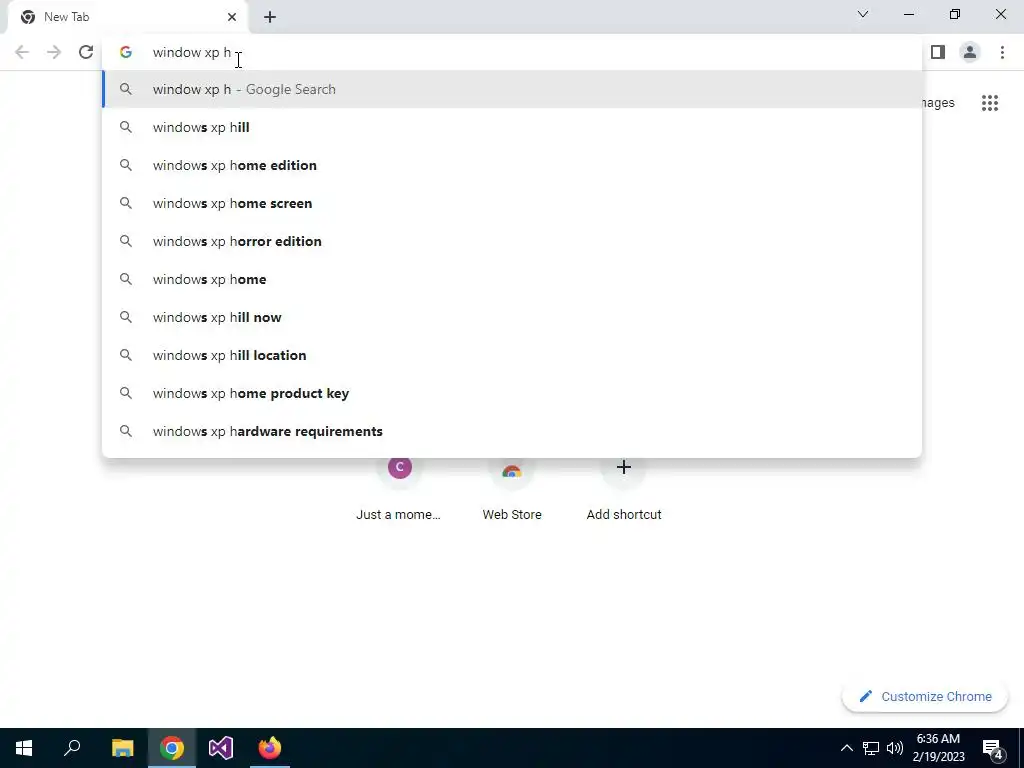
Task: Open a new tab with plus button
Action: point(270,17)
